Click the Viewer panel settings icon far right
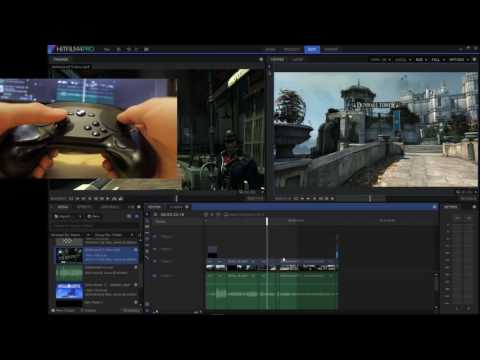480x360 pixels. (x=474, y=60)
